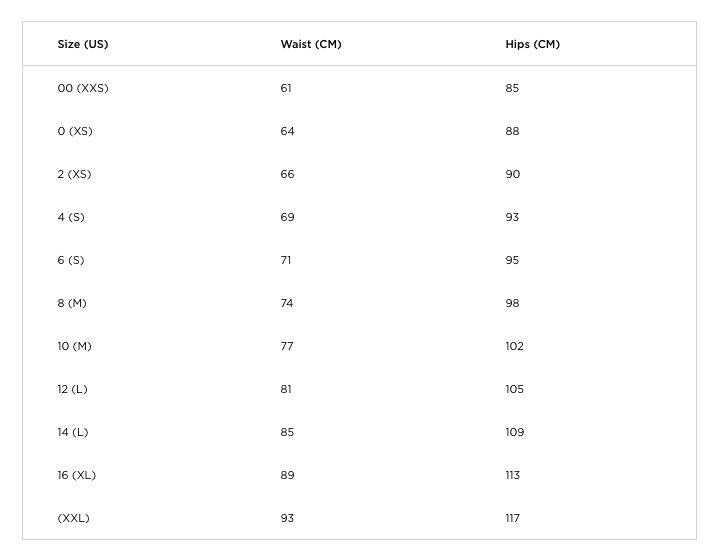Image resolution: width=714 pixels, height=552 pixels.
Task: Click the Waist (CM) column header
Action: (x=311, y=44)
